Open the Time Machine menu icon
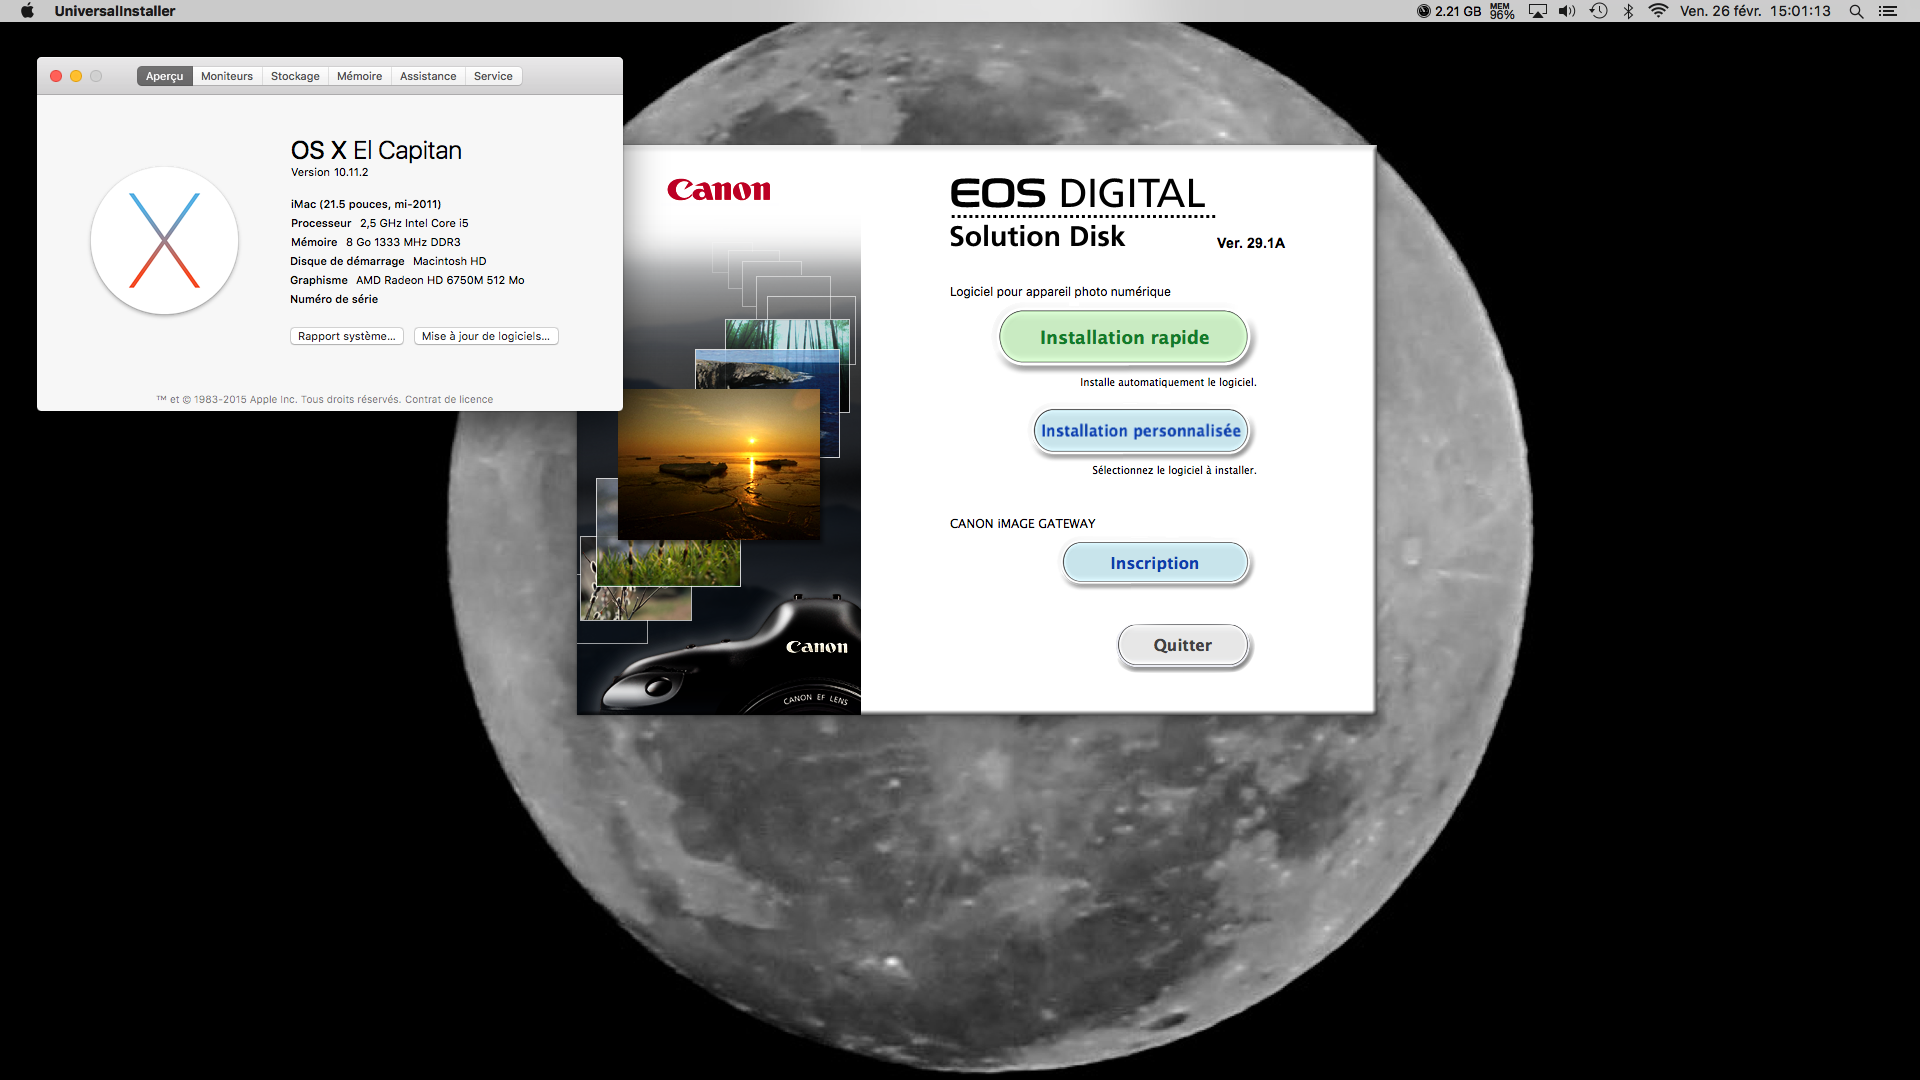The image size is (1920, 1080). [x=1599, y=11]
